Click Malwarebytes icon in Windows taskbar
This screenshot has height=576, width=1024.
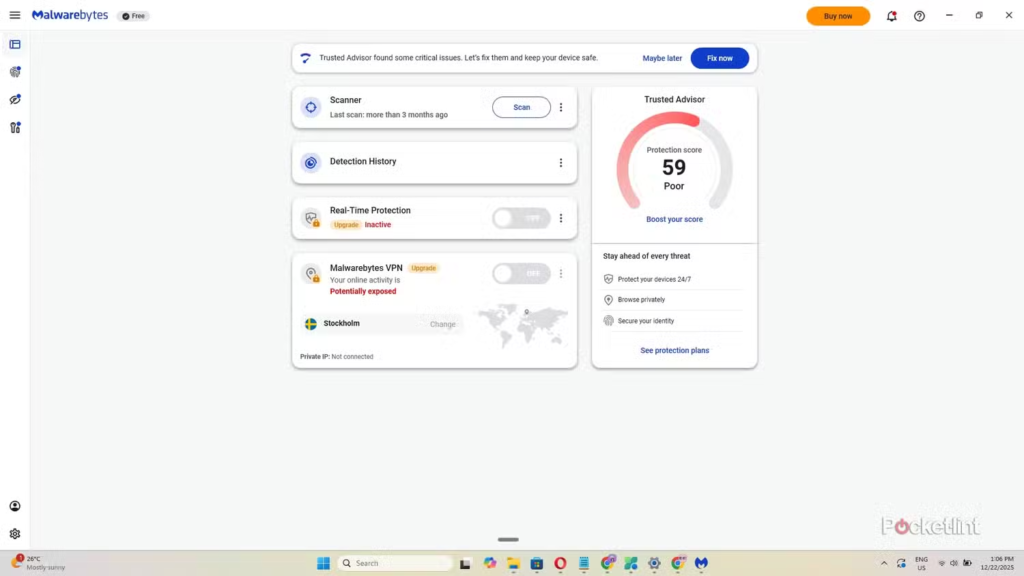[x=702, y=563]
